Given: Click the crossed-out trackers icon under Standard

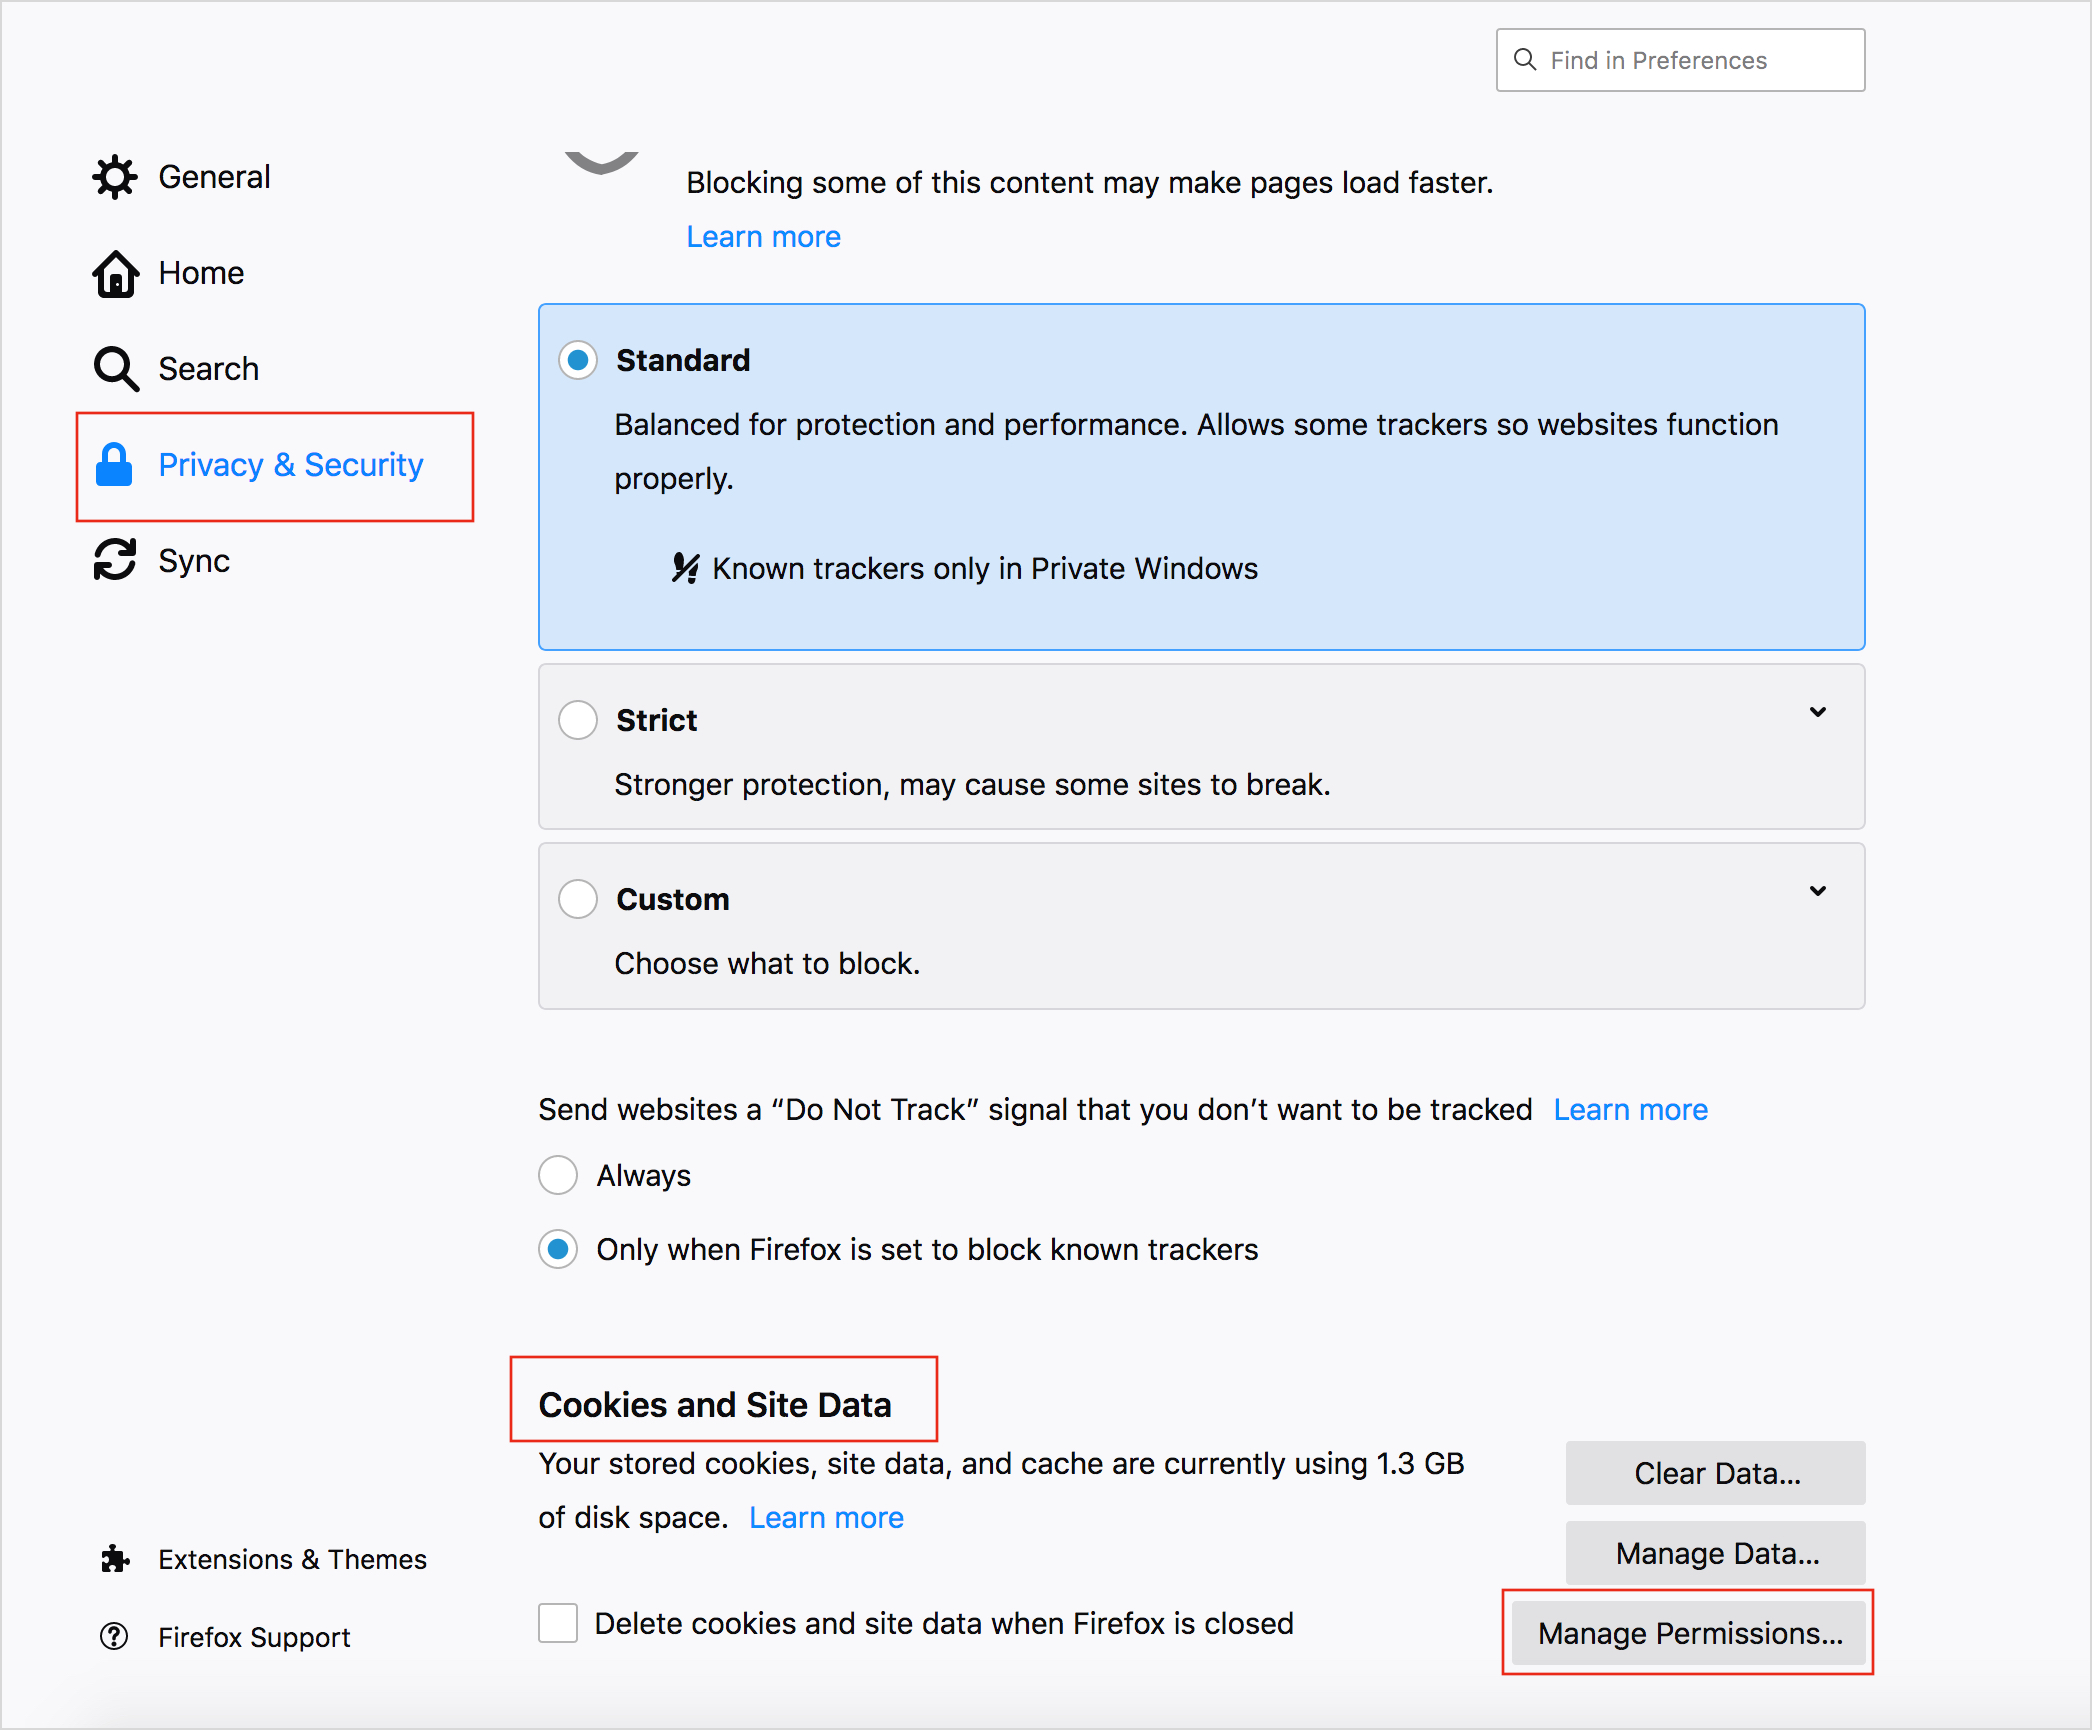Looking at the screenshot, I should click(x=685, y=568).
